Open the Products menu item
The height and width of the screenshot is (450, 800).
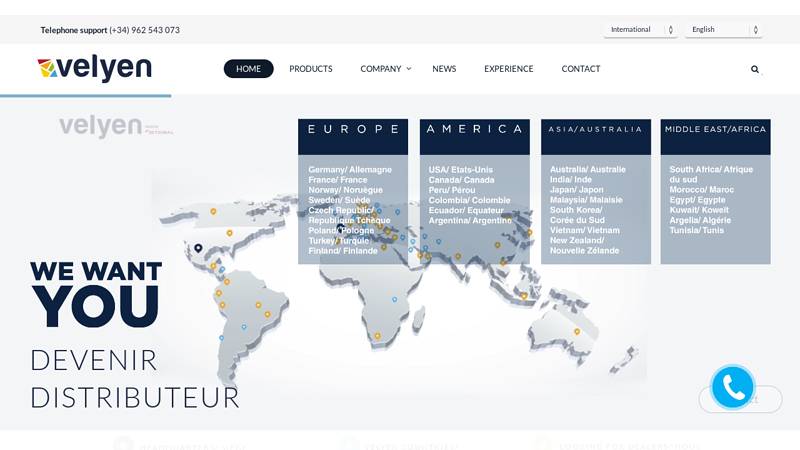pos(311,69)
